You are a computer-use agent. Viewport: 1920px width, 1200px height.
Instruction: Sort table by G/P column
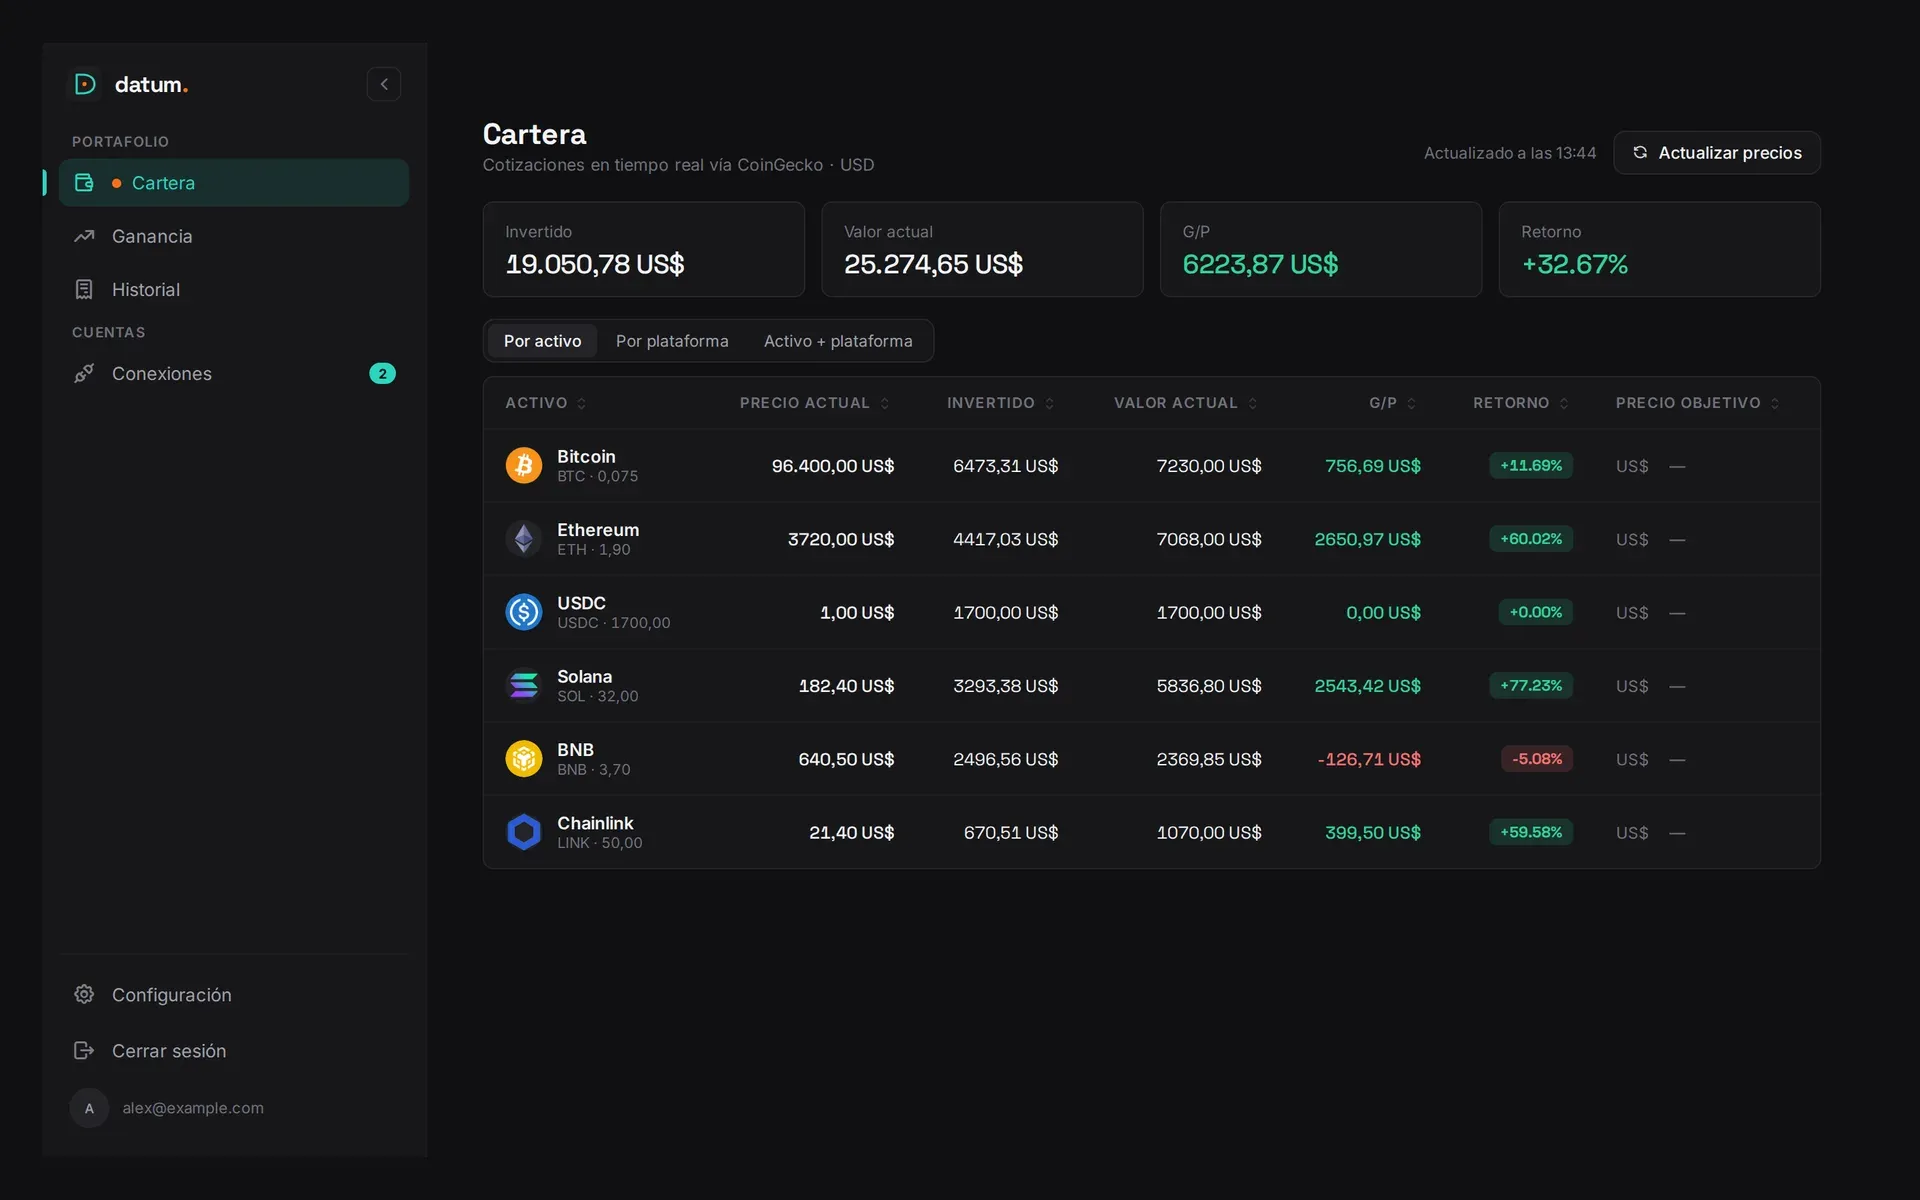click(1392, 403)
